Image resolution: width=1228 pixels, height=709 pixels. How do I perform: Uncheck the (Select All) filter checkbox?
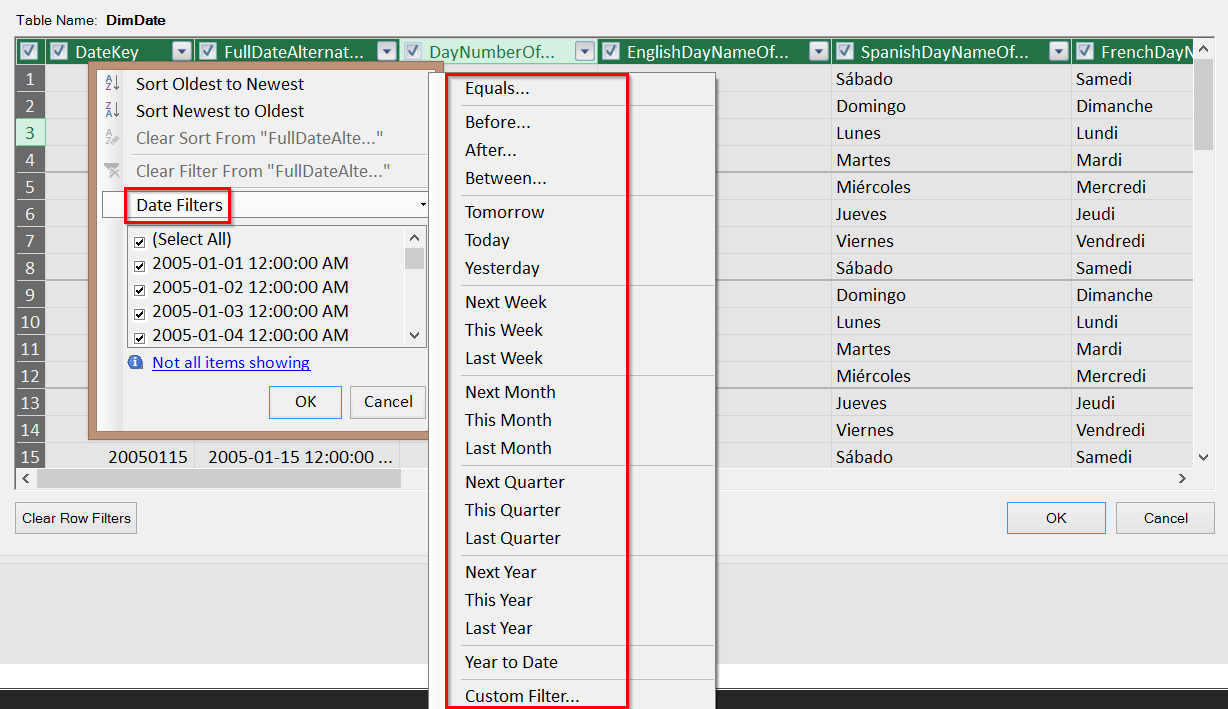point(140,241)
